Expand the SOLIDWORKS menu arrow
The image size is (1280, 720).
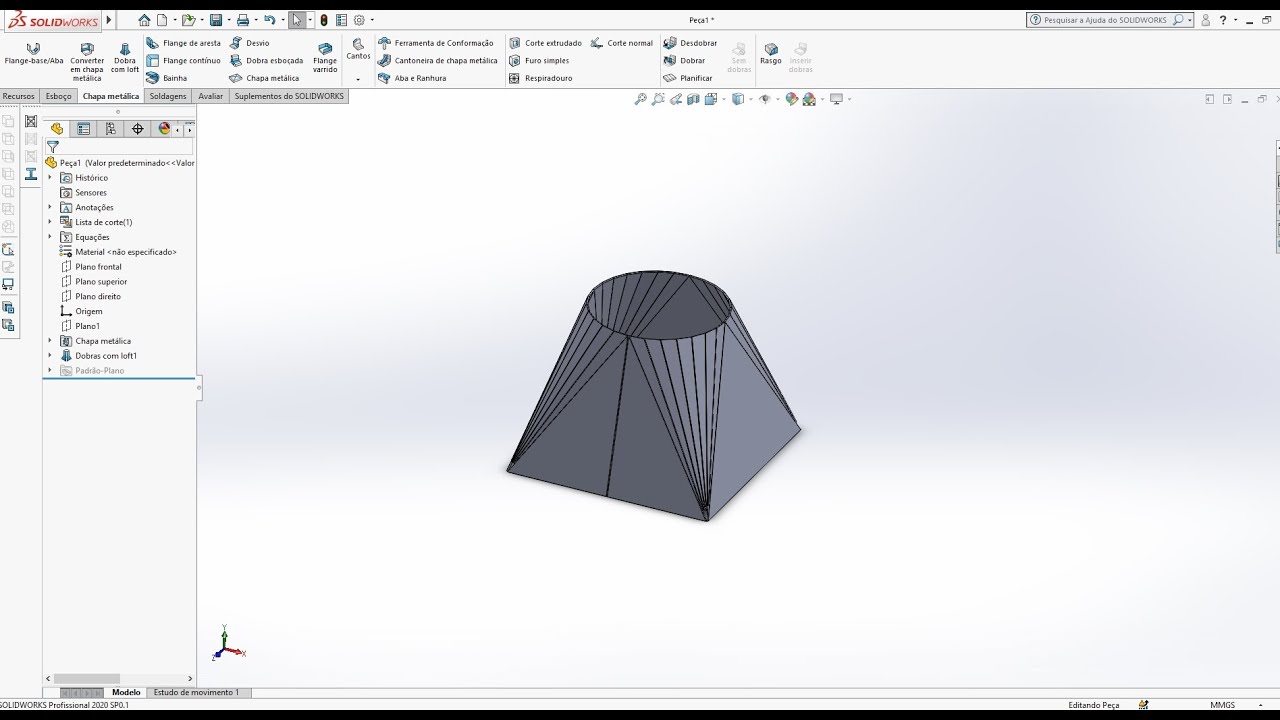coord(109,20)
